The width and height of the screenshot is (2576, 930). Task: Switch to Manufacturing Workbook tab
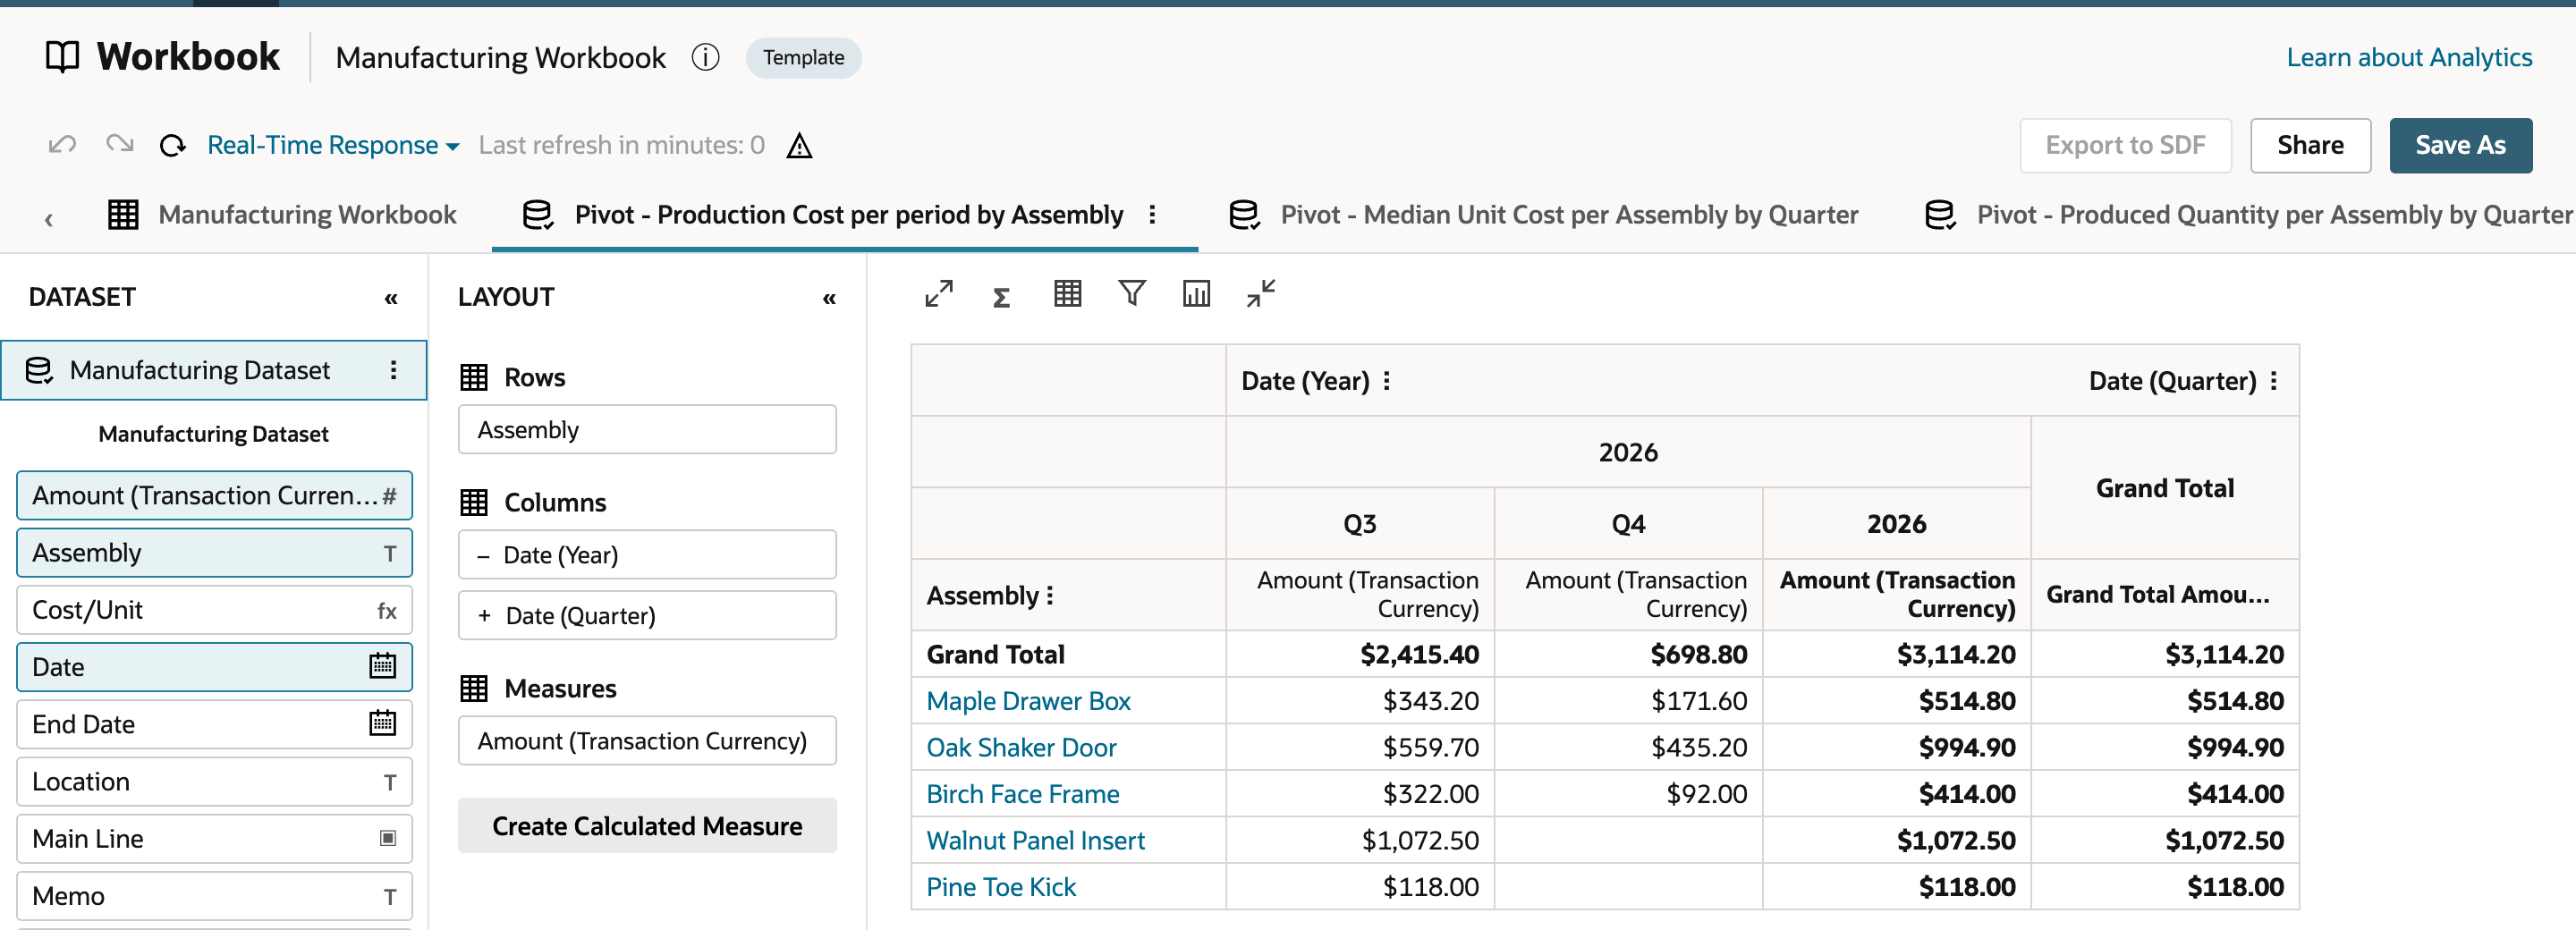coord(282,215)
